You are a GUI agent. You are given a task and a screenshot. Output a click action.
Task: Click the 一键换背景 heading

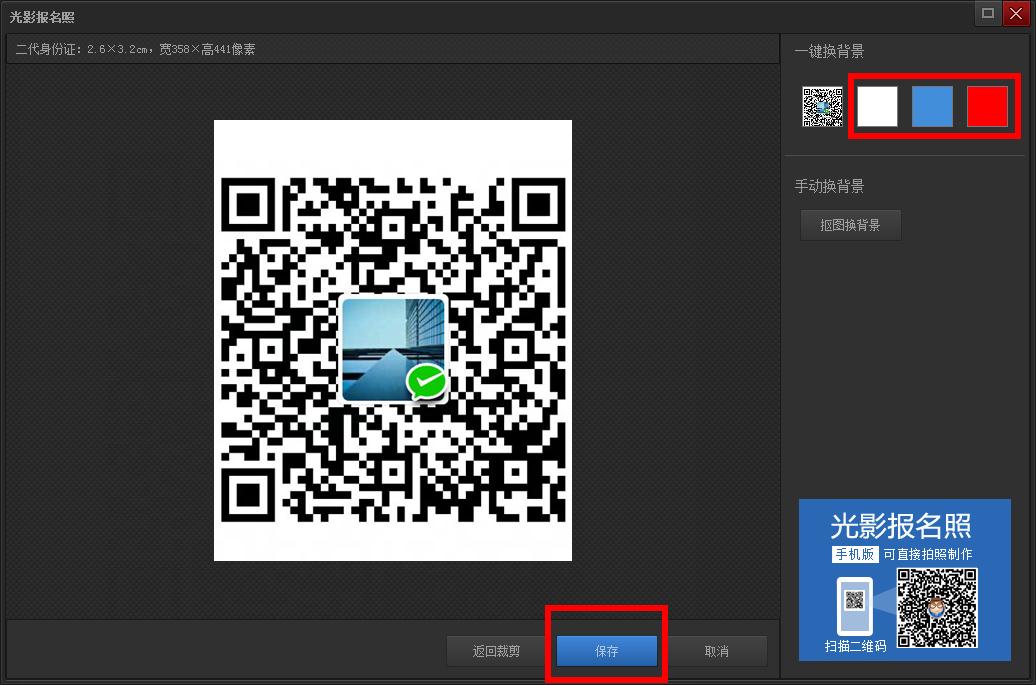point(829,52)
